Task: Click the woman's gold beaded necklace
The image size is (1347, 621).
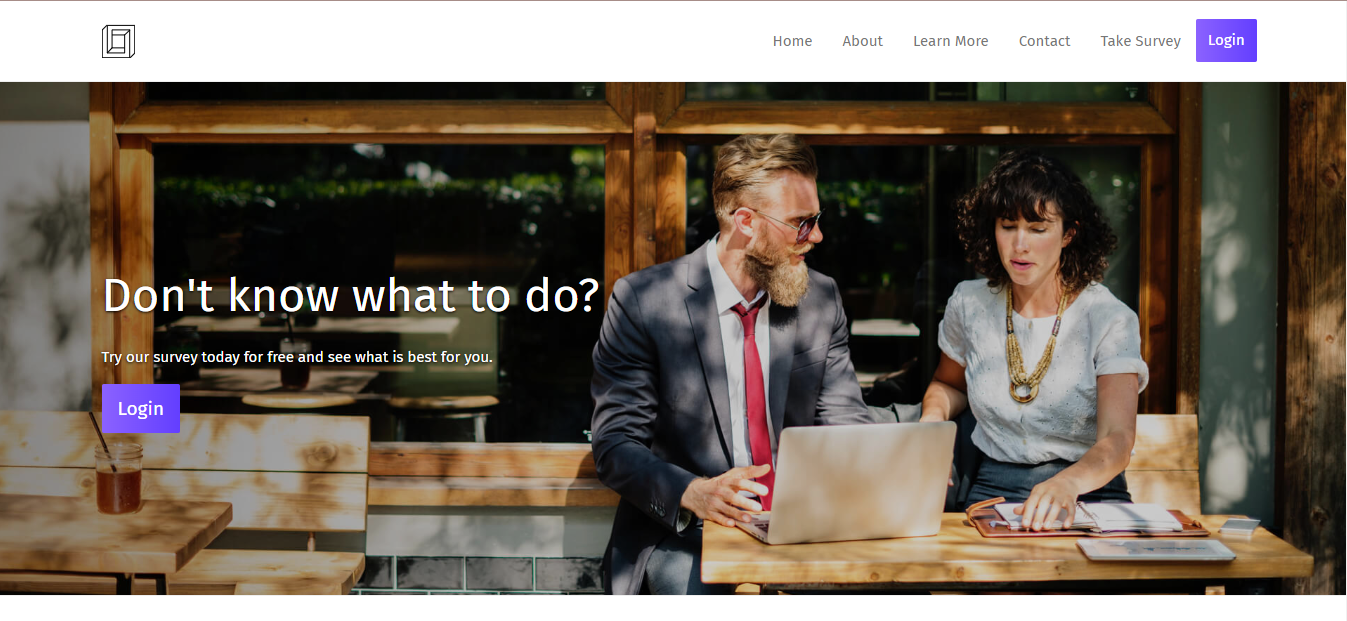Action: coord(1030,345)
